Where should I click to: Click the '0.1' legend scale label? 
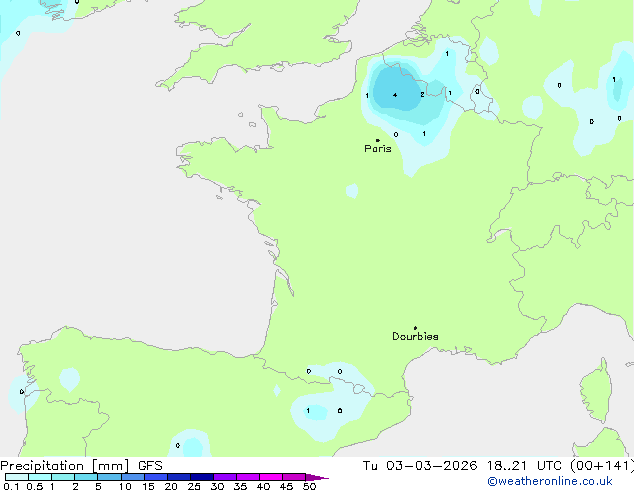click(11, 486)
